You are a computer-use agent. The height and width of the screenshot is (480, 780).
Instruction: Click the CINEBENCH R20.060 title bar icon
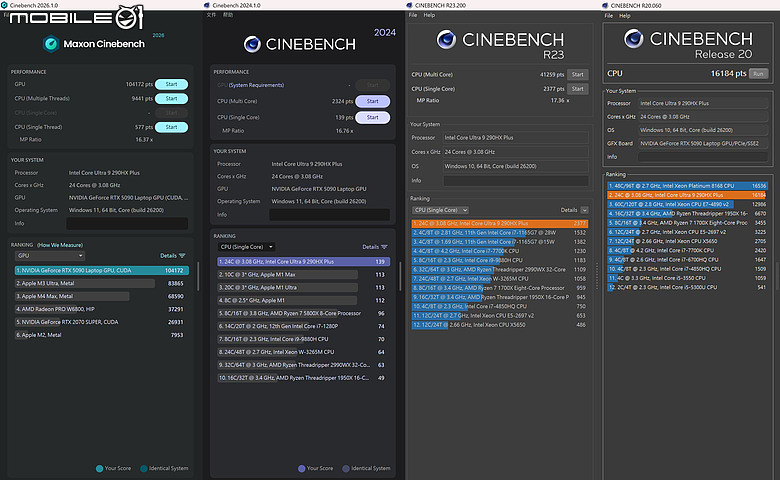point(605,5)
